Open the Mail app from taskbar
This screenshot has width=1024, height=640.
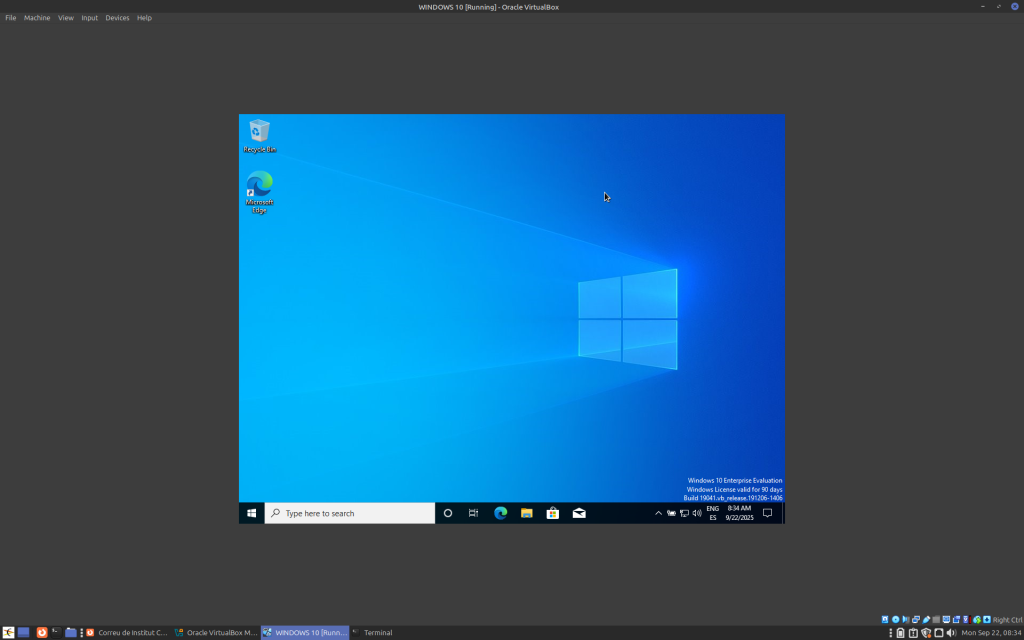coord(579,513)
